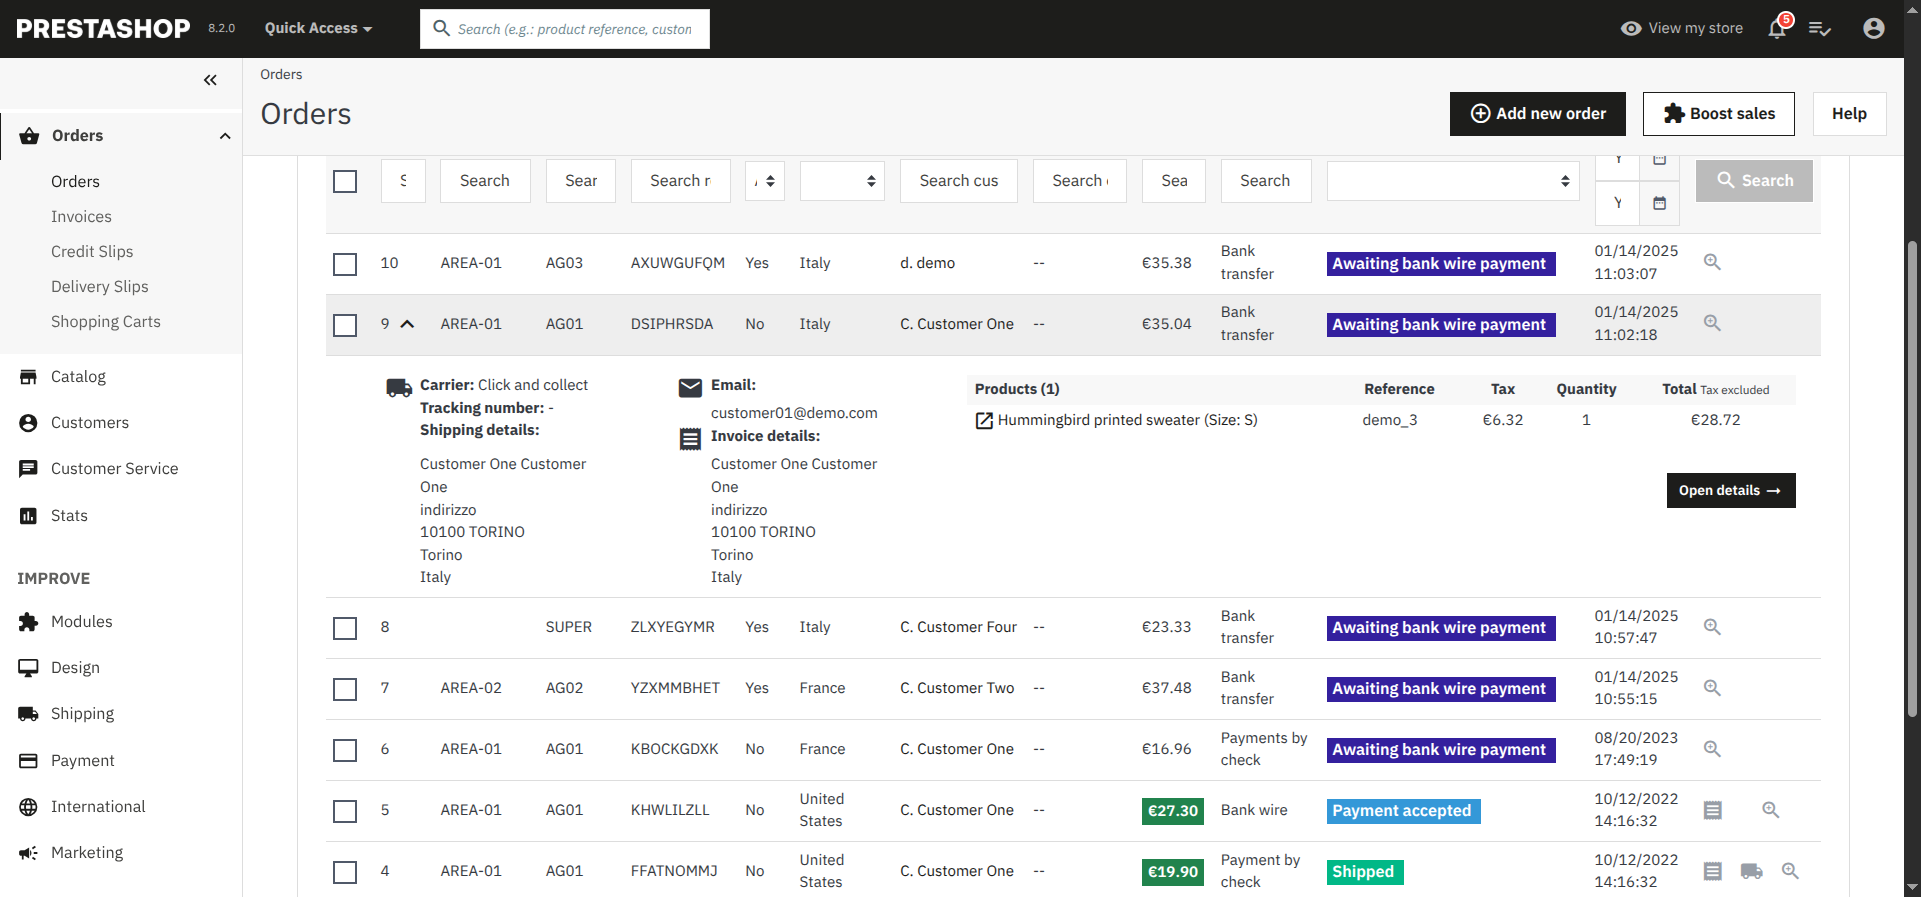This screenshot has height=897, width=1921.
Task: Open the notifications bell icon
Action: point(1777,28)
